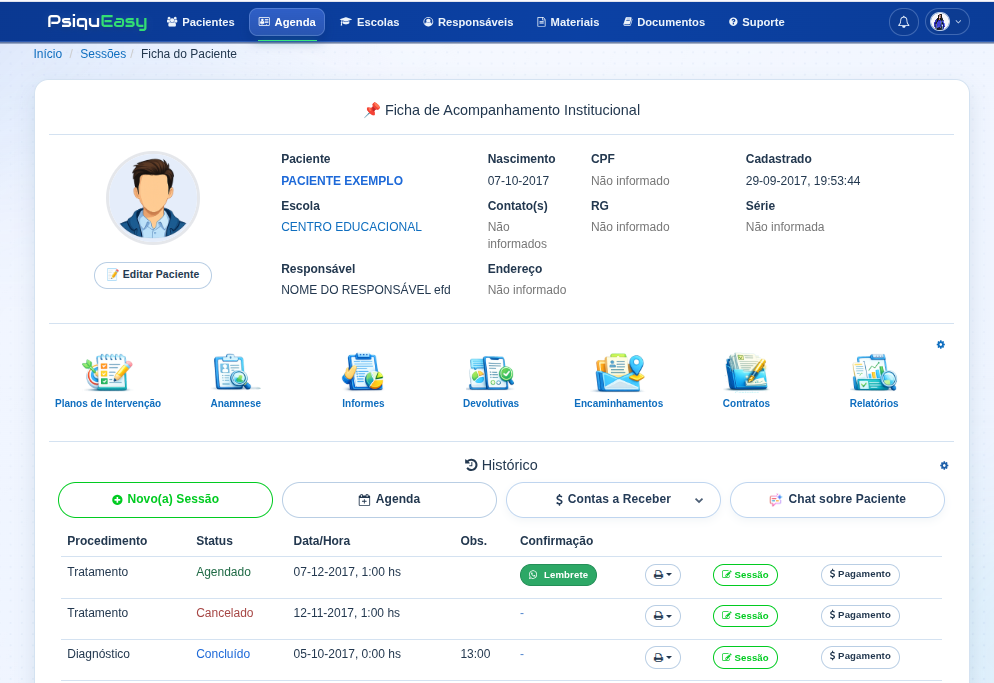Click registration date 29-09-2017, 19:53:44
Image resolution: width=994 pixels, height=683 pixels.
pyautogui.click(x=803, y=181)
